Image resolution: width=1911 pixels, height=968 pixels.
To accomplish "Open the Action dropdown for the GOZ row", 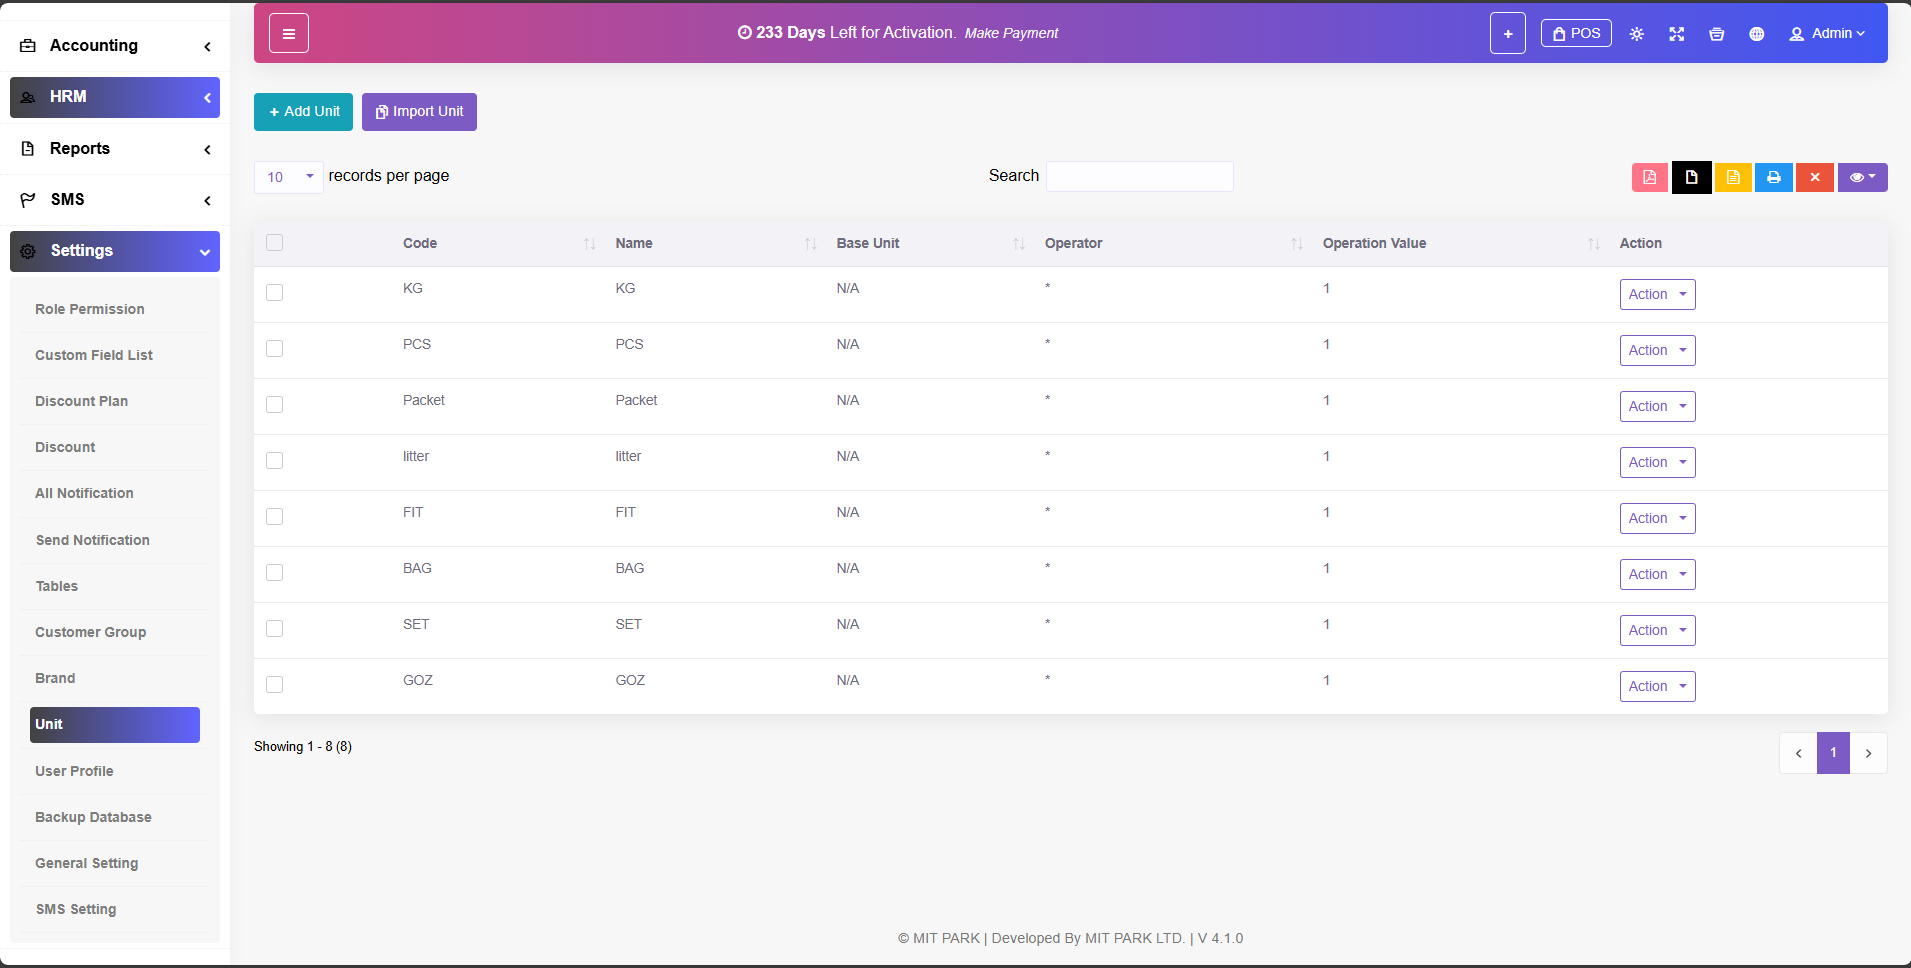I will pos(1657,686).
